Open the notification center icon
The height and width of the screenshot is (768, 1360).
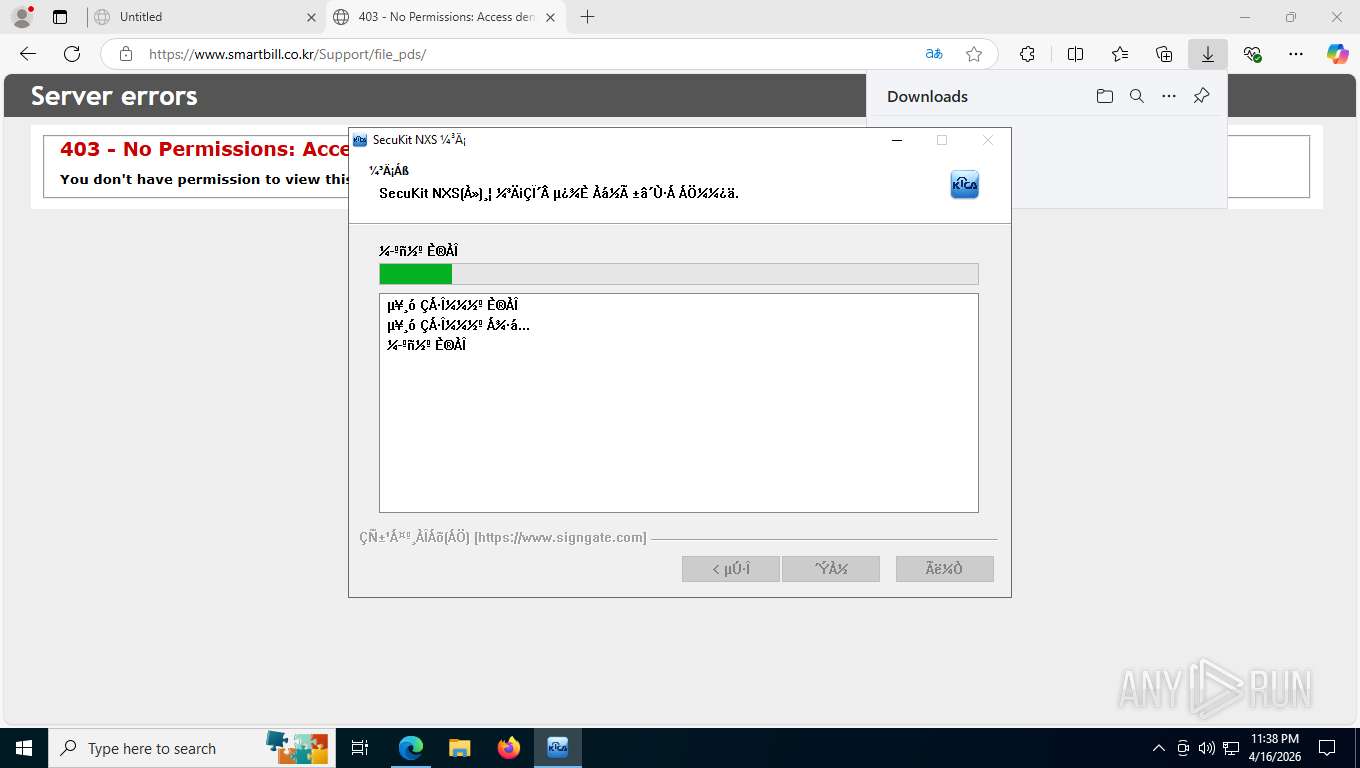[1327, 748]
